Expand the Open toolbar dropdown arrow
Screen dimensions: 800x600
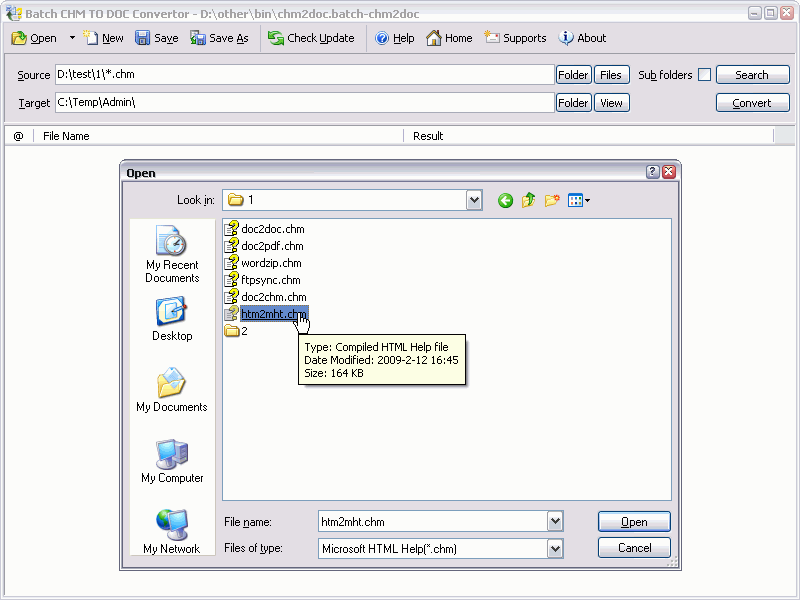(x=72, y=38)
